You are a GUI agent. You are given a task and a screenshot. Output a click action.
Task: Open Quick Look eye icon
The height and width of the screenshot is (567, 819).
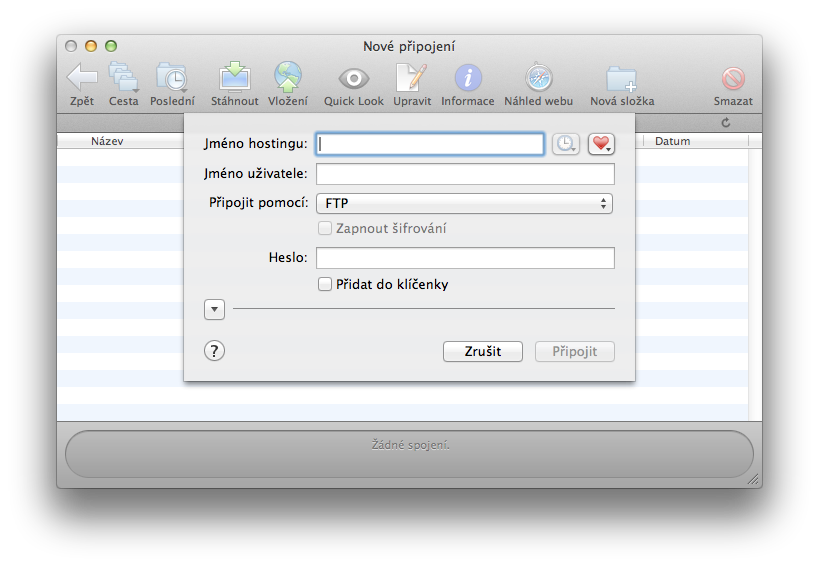pyautogui.click(x=353, y=79)
